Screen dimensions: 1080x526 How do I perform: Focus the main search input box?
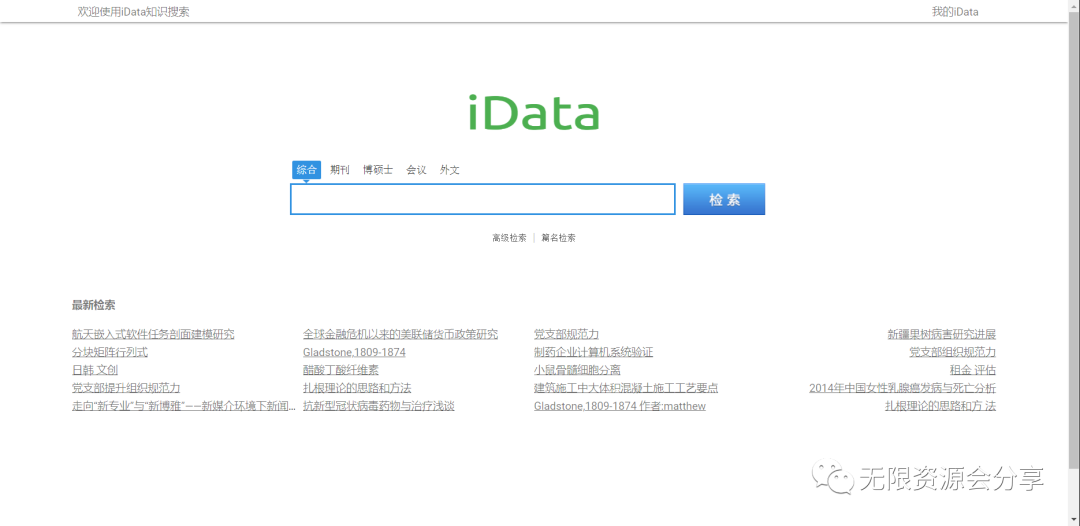pos(483,199)
